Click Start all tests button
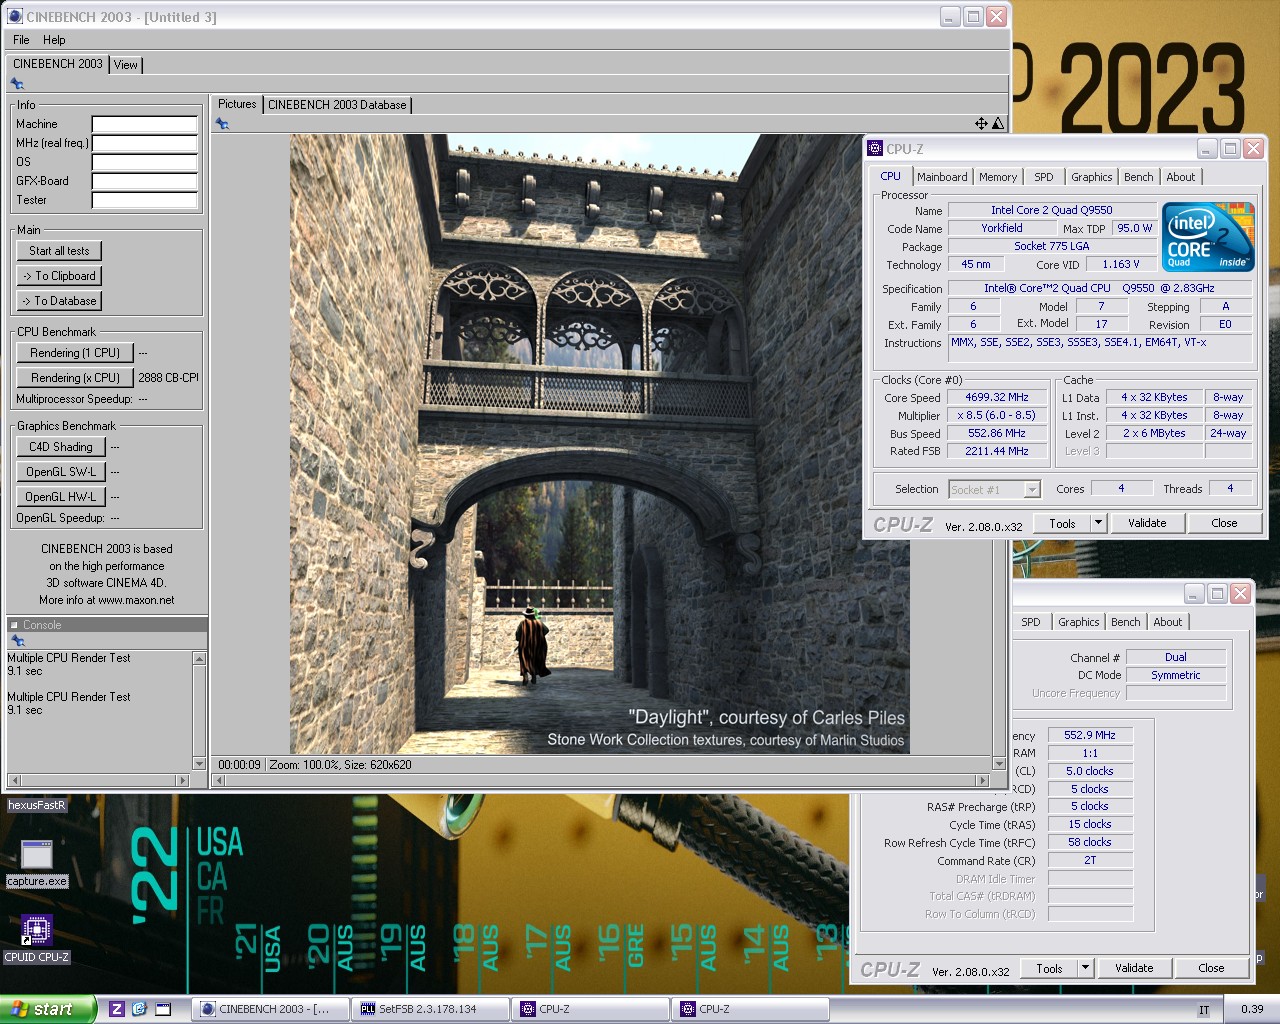Screen dimensions: 1280x1024 (x=59, y=251)
